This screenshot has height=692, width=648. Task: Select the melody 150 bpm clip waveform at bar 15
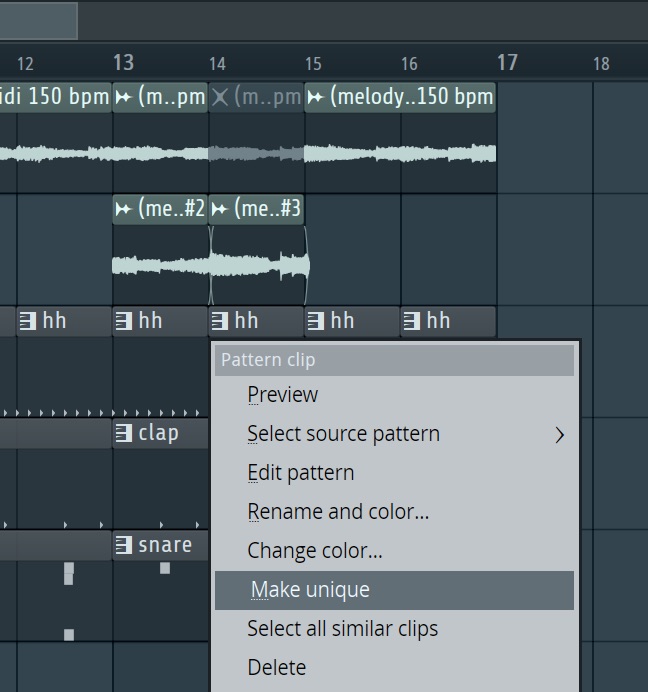(x=400, y=154)
